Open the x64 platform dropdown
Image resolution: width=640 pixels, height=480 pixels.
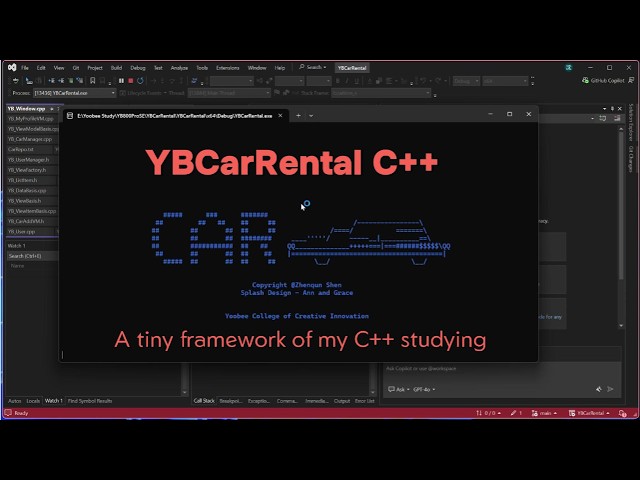[505, 81]
